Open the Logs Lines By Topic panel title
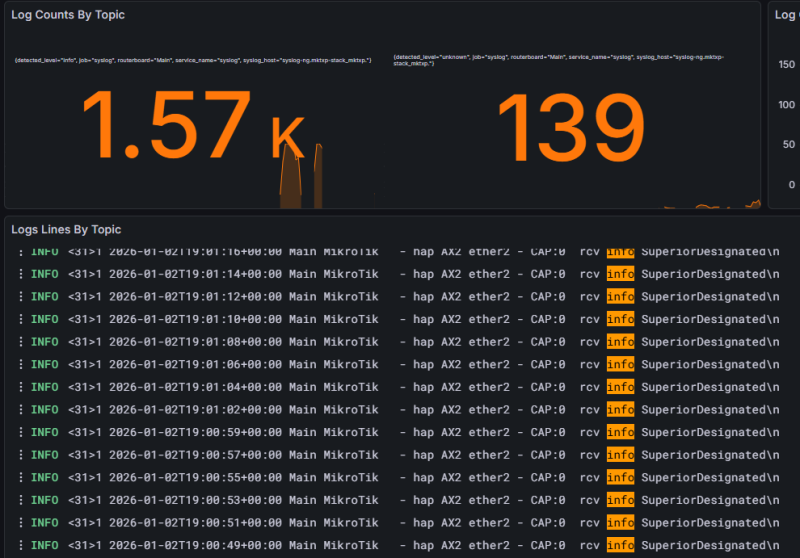Image resolution: width=800 pixels, height=558 pixels. (x=66, y=230)
